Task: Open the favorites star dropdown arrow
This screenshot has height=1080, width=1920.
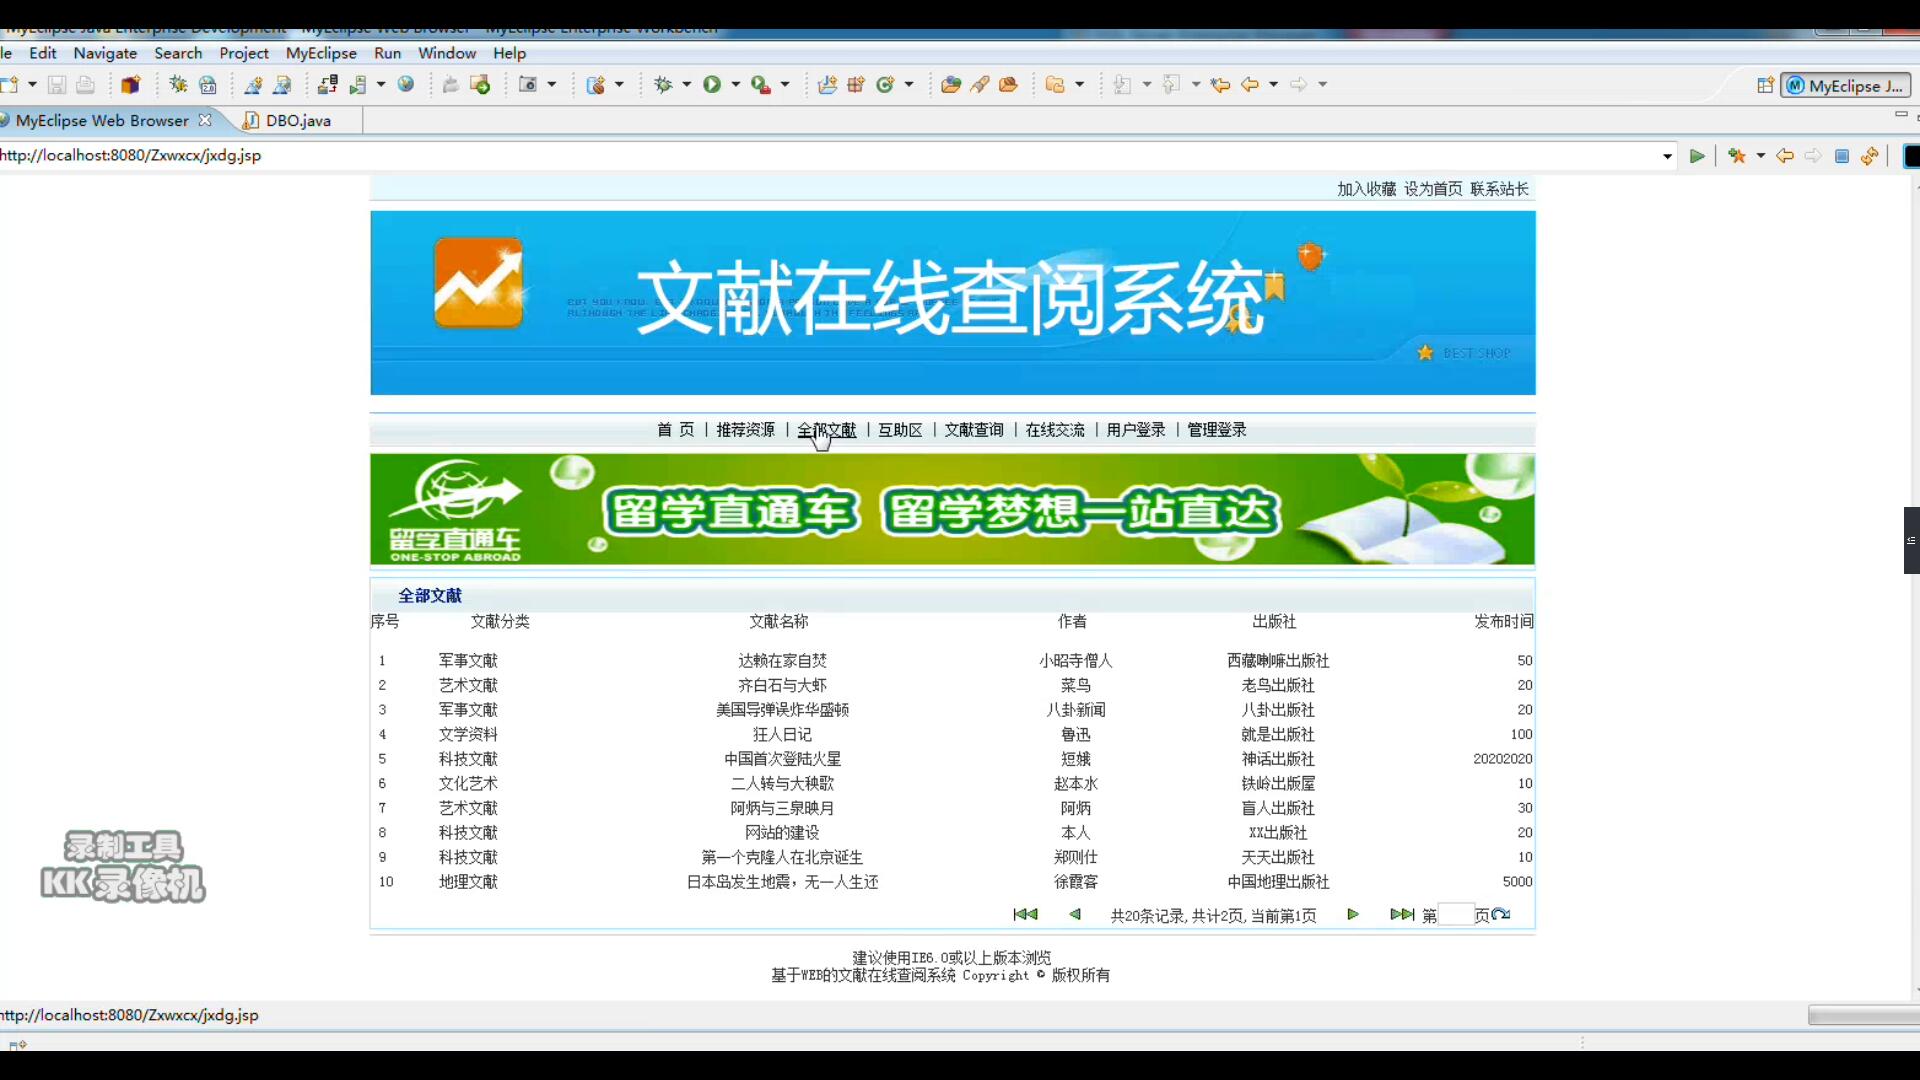Action: pos(1761,156)
